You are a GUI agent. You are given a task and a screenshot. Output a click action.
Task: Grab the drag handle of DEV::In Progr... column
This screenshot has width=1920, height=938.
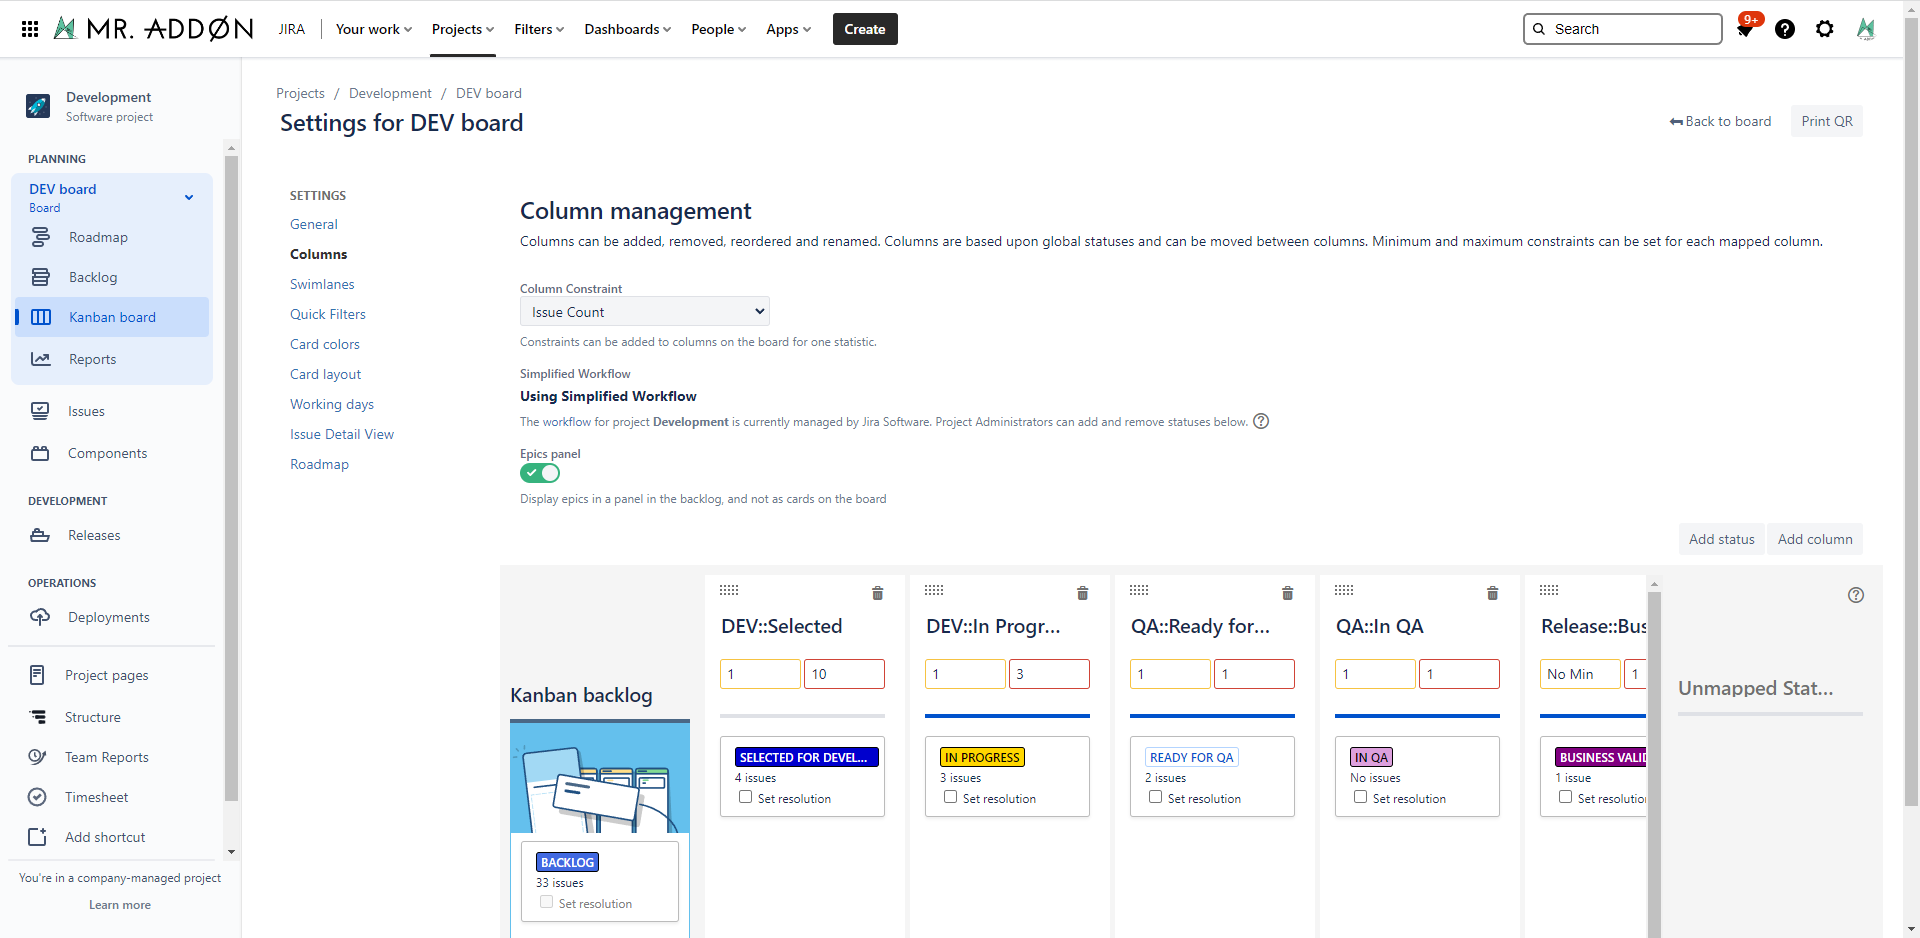pos(934,590)
